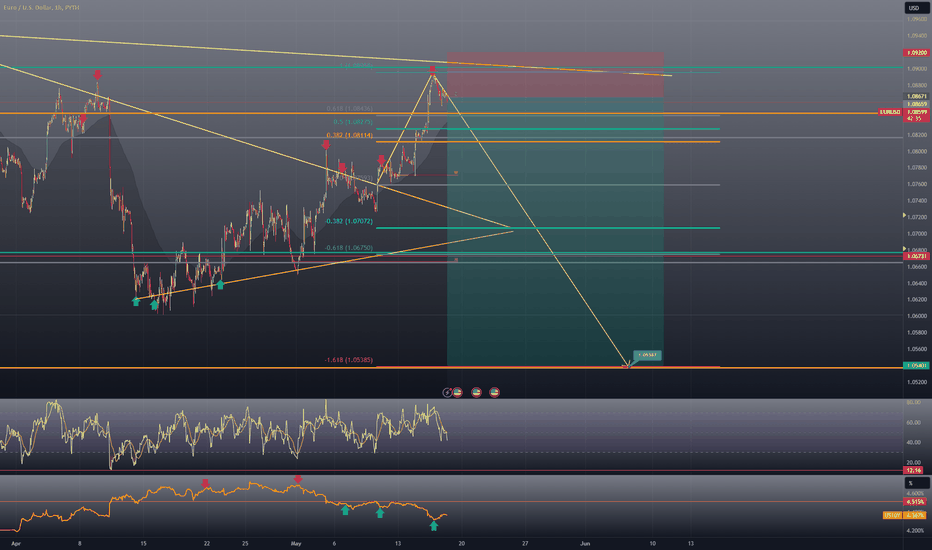
Task: Select the rightmost green arrow on the US10Y panel
Action: pos(434,526)
